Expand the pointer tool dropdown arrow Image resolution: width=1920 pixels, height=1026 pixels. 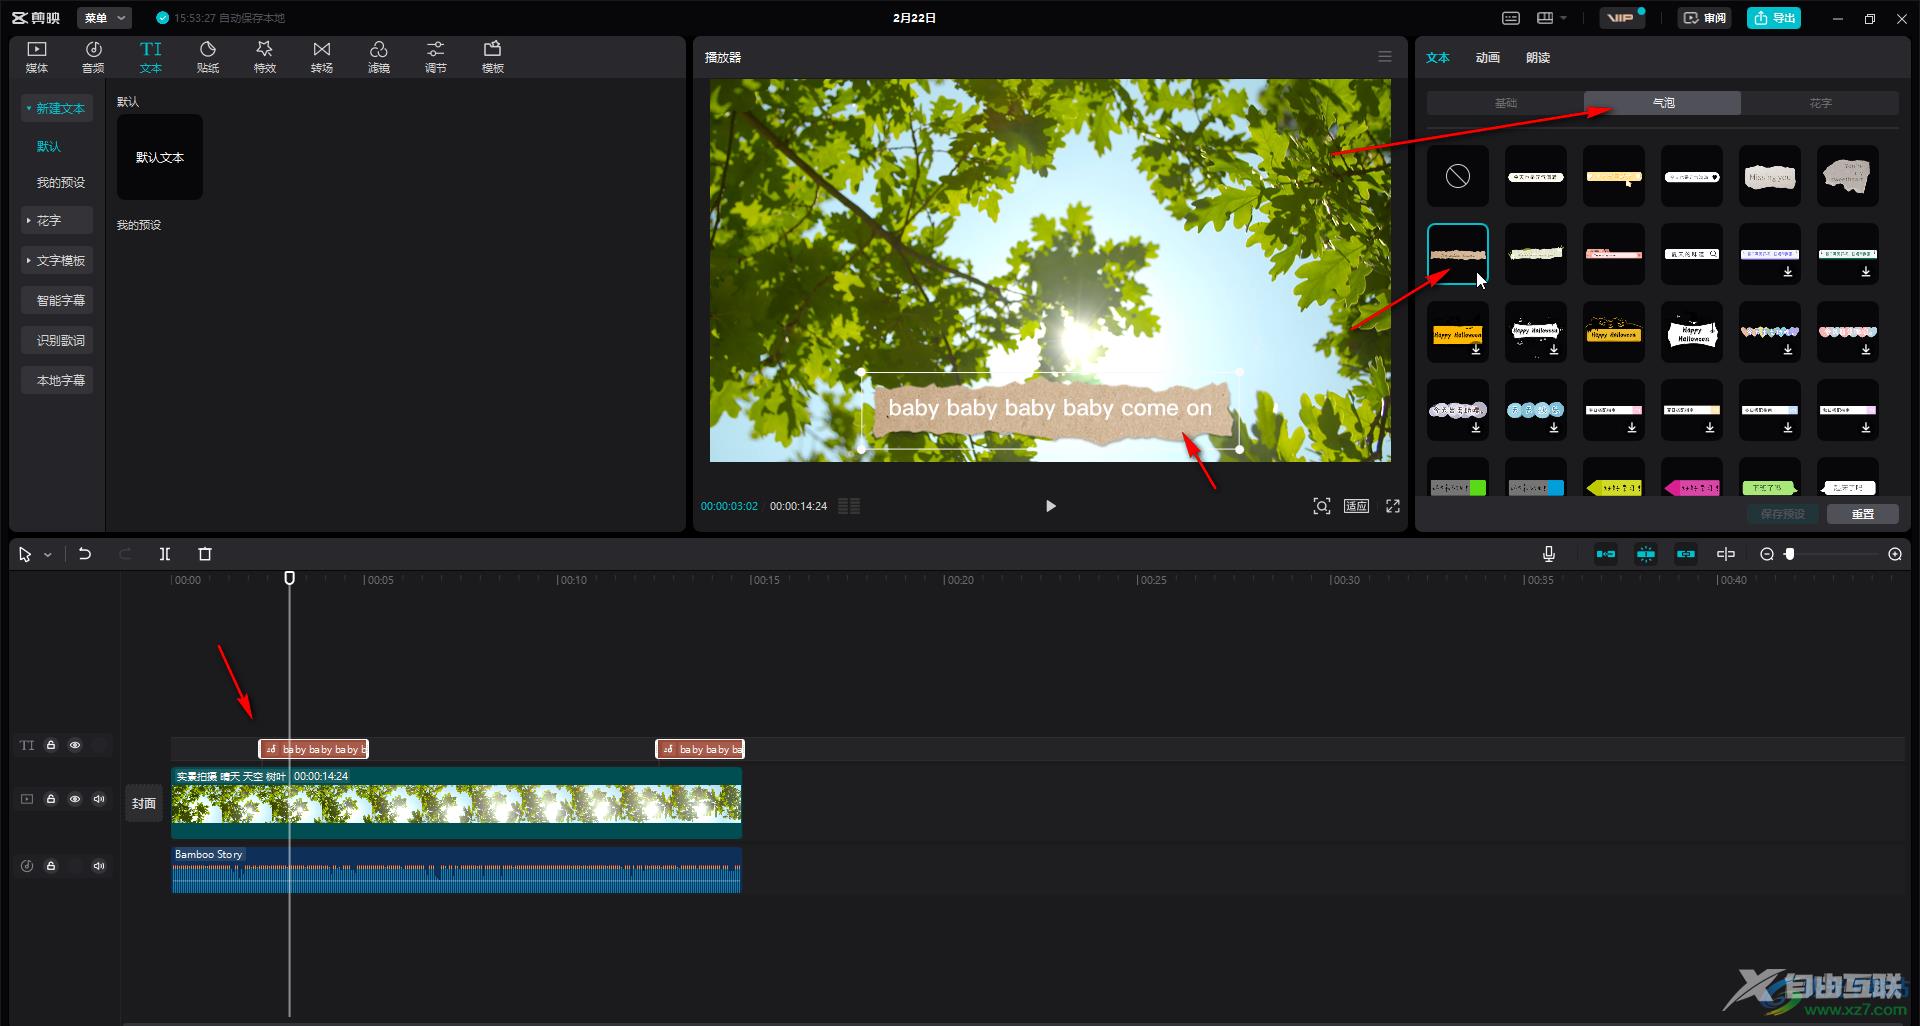tap(47, 555)
